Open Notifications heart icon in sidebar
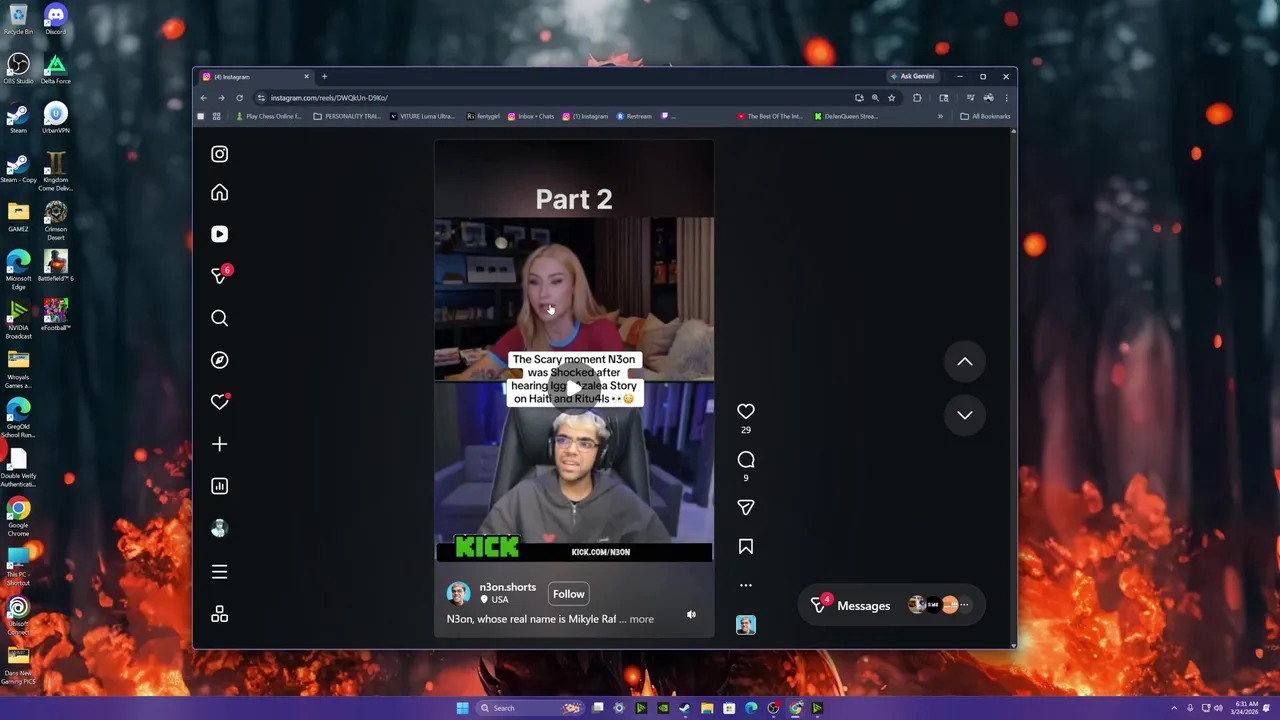The image size is (1280, 720). [219, 402]
